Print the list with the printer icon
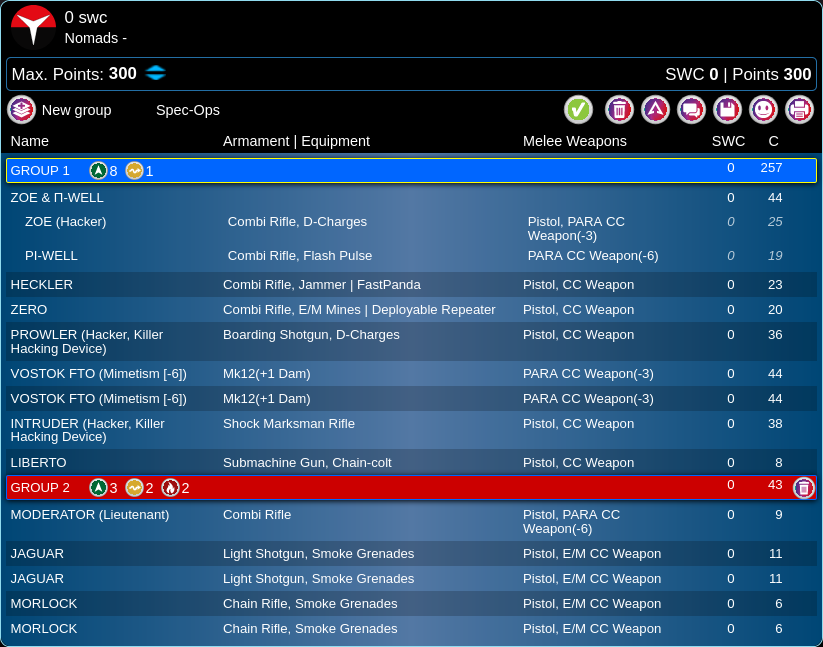Image resolution: width=823 pixels, height=647 pixels. (x=799, y=110)
